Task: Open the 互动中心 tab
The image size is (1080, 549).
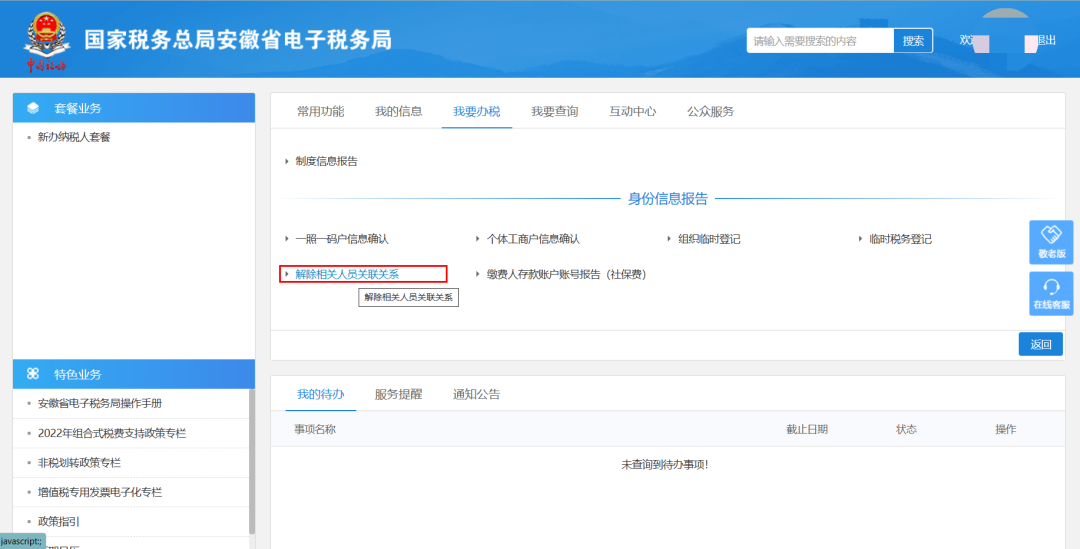Action: pyautogui.click(x=632, y=111)
